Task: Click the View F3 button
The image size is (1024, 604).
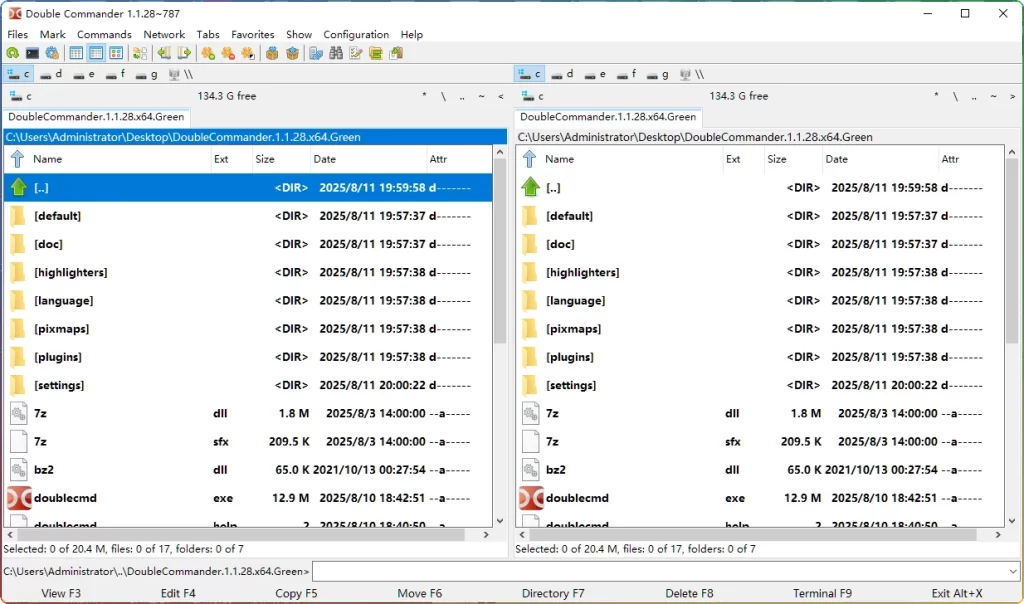Action: pyautogui.click(x=61, y=593)
